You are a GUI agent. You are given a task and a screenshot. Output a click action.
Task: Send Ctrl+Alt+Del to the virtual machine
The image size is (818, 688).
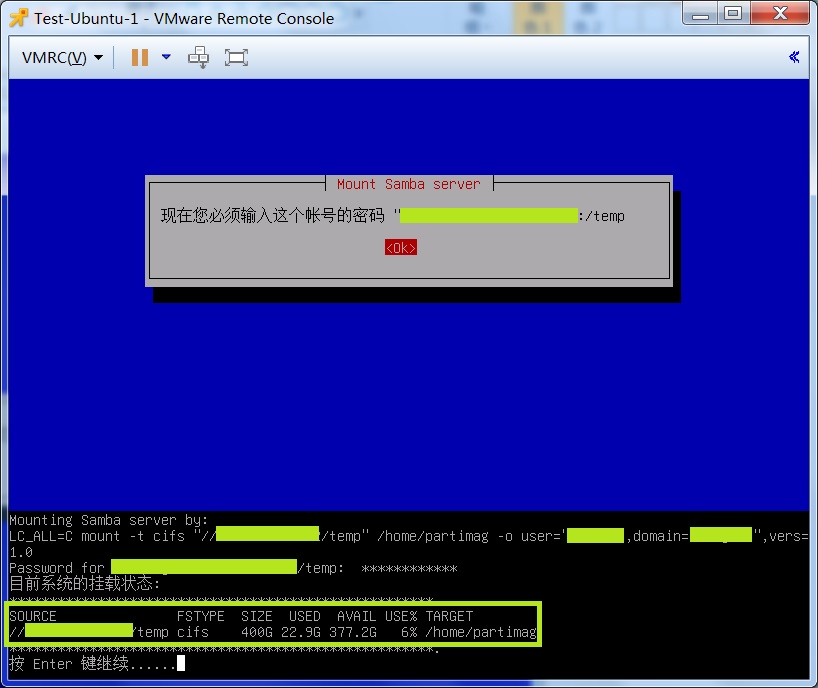click(x=199, y=57)
